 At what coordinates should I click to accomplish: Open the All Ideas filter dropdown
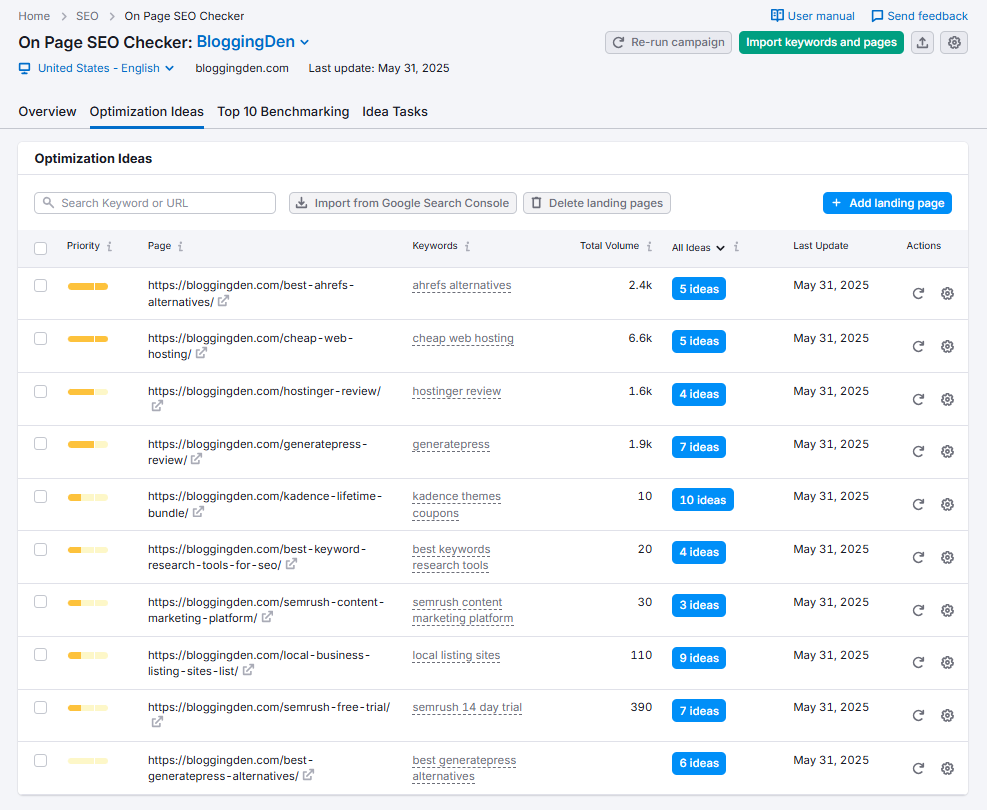pos(697,248)
